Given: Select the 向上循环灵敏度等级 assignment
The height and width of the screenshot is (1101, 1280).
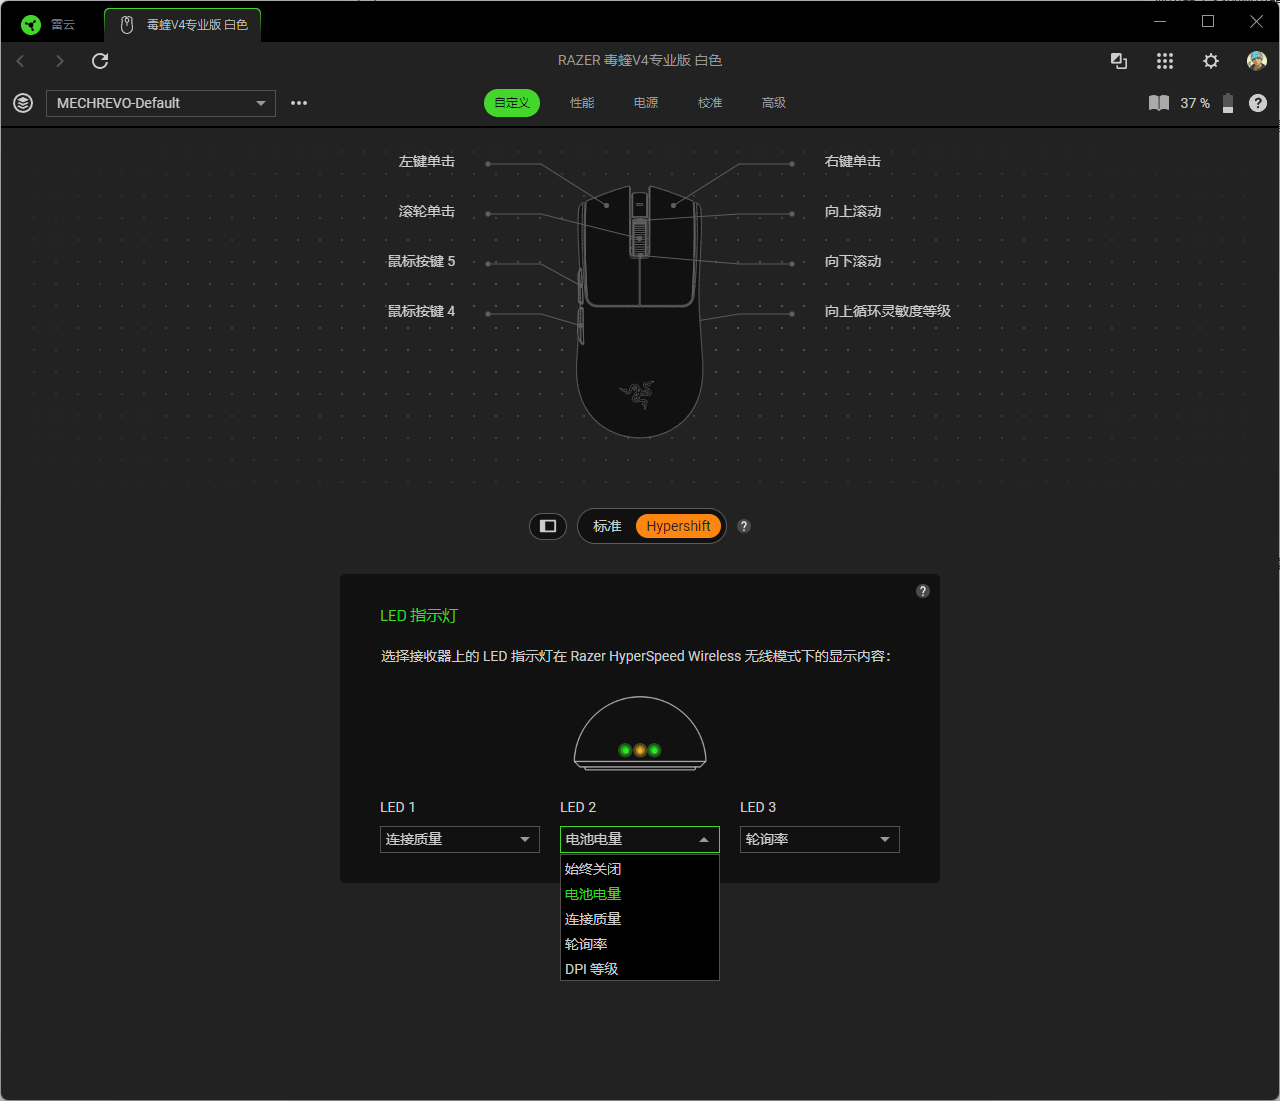Looking at the screenshot, I should [x=888, y=311].
